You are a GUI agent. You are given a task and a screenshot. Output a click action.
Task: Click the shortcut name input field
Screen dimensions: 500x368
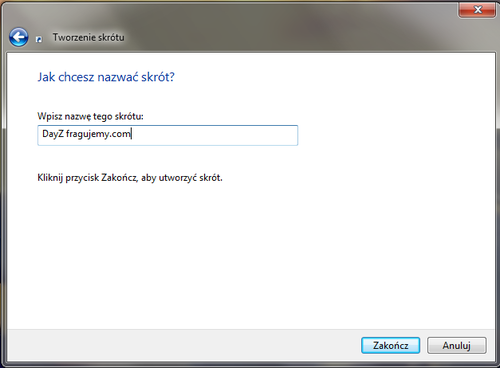coord(167,135)
